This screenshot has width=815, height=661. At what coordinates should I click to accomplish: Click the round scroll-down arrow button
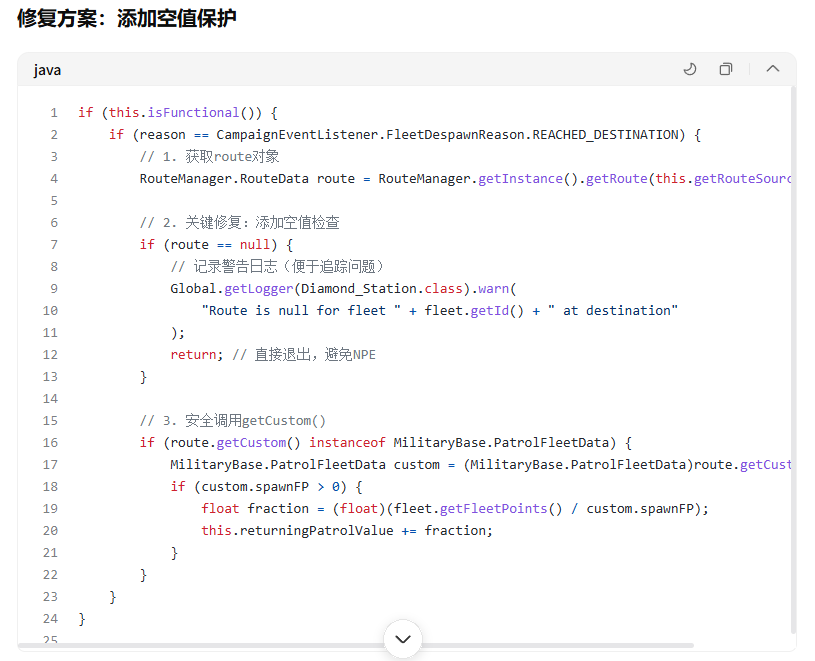coord(403,639)
